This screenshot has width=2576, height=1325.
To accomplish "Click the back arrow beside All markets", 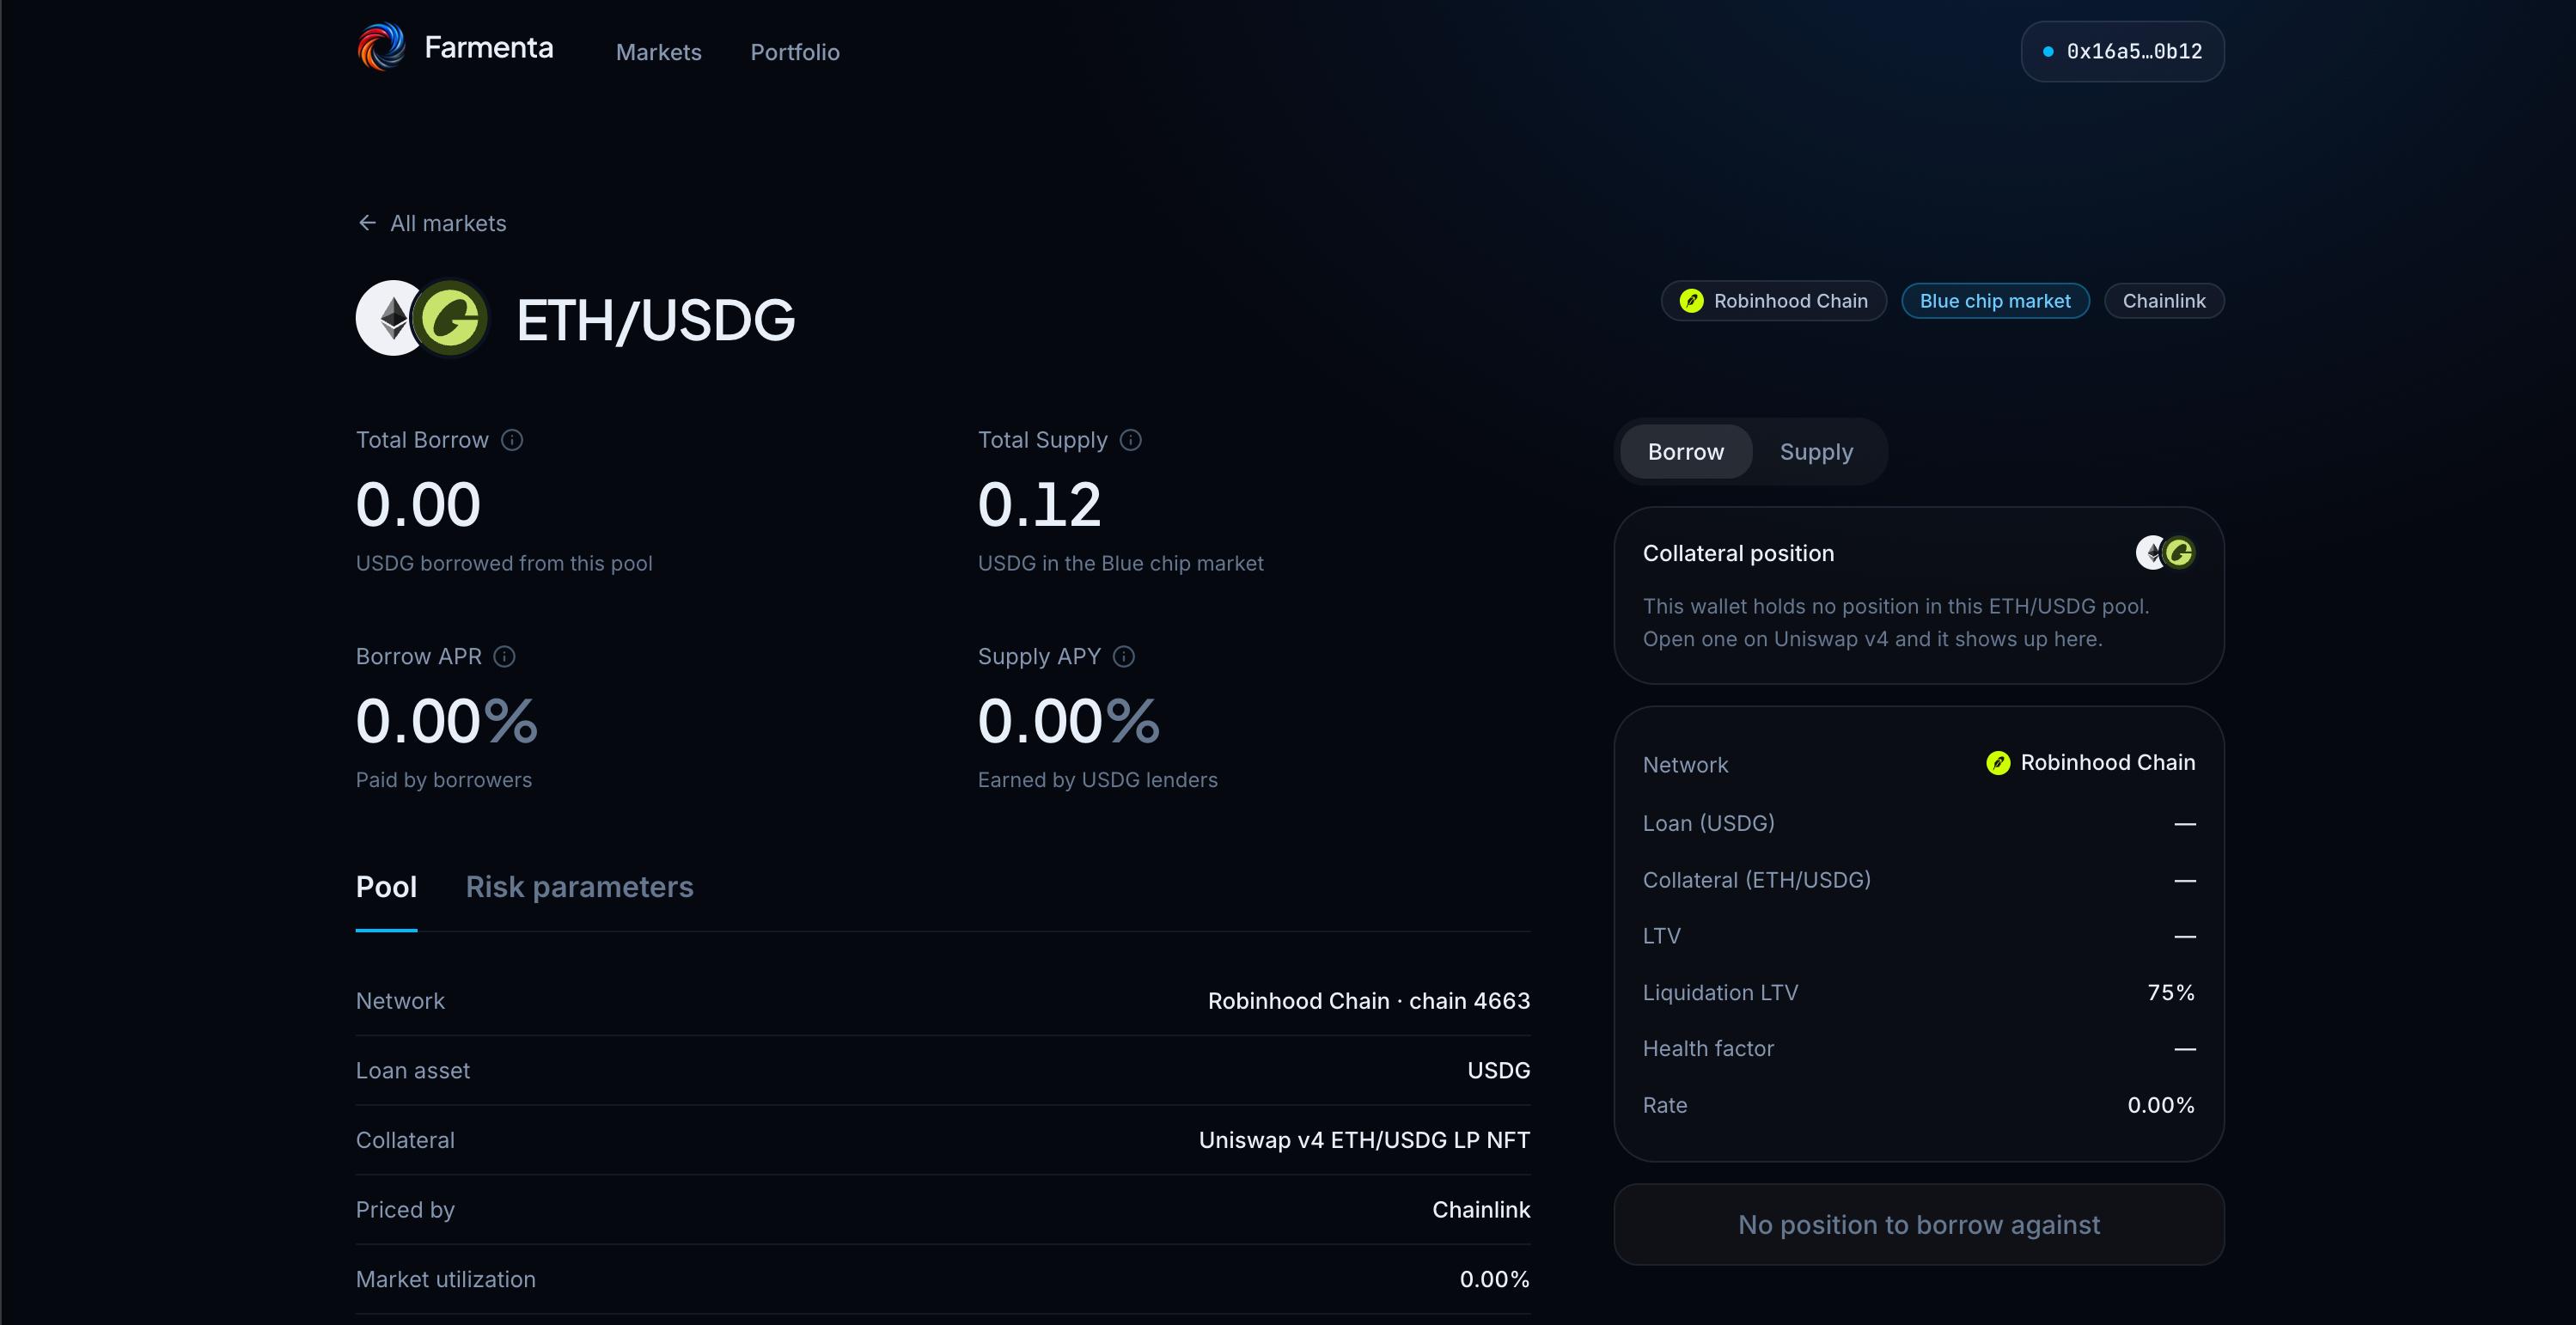I will point(367,222).
